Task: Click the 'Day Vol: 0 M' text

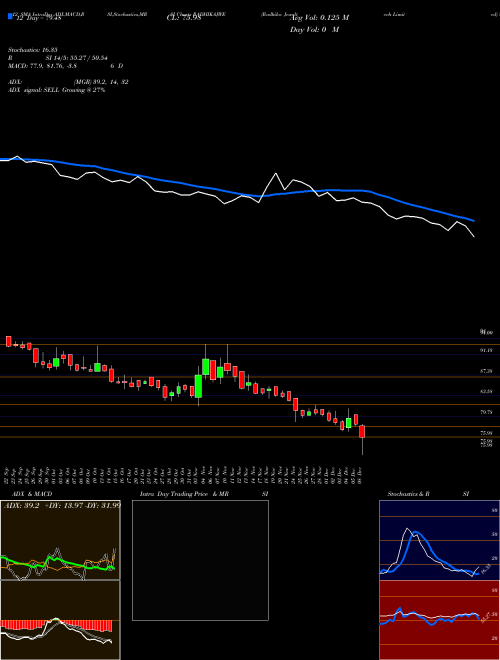Action: (x=314, y=29)
